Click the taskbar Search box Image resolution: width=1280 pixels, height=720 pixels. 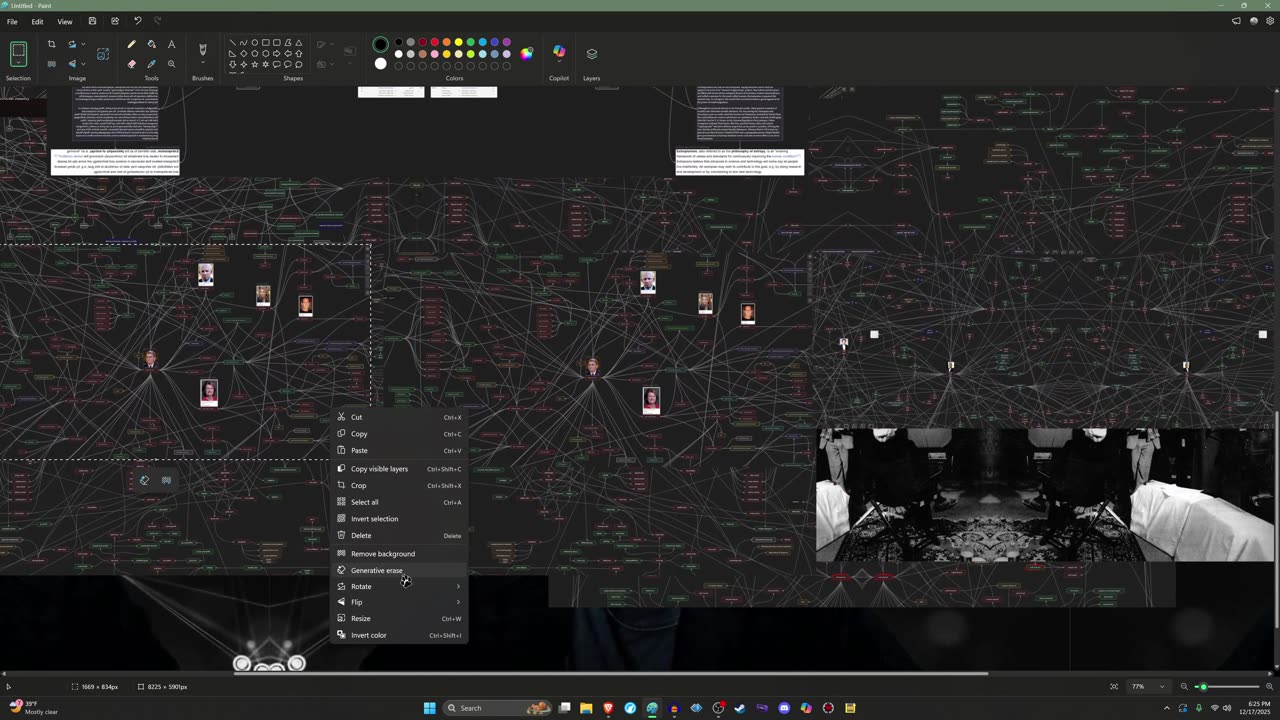pos(498,708)
